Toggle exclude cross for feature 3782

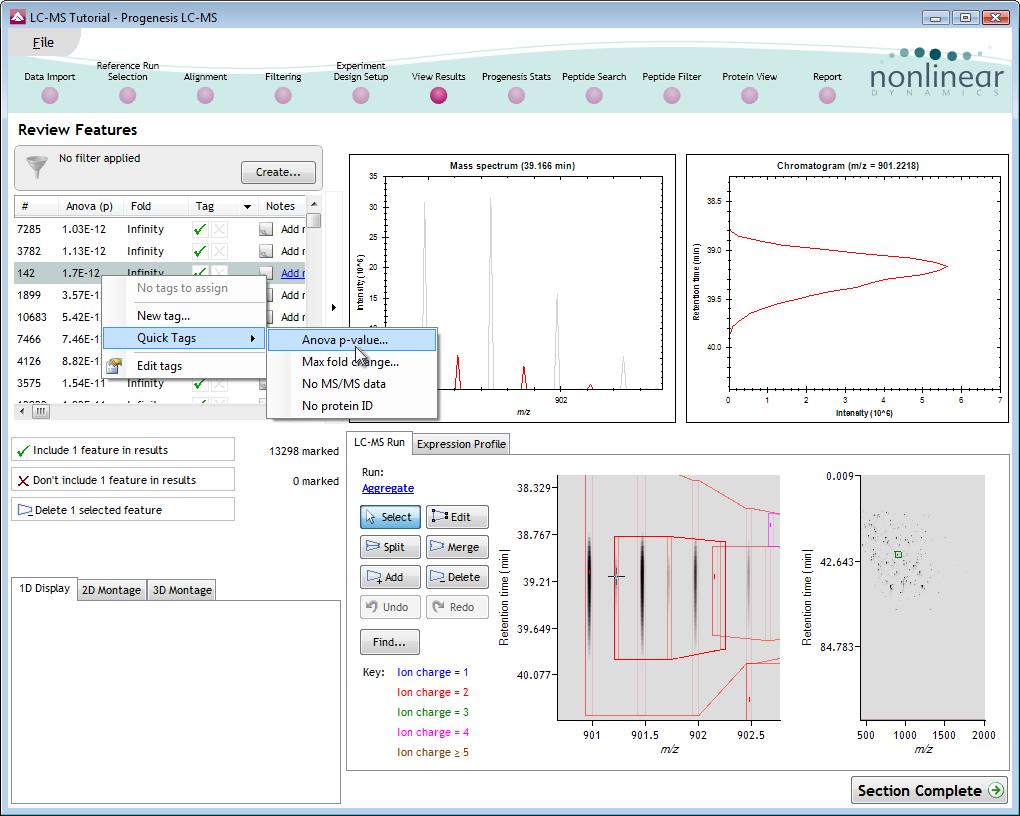220,251
